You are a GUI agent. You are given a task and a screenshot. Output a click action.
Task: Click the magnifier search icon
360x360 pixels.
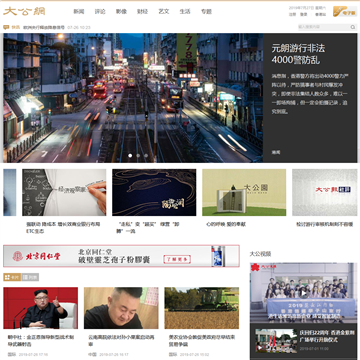pos(353,27)
